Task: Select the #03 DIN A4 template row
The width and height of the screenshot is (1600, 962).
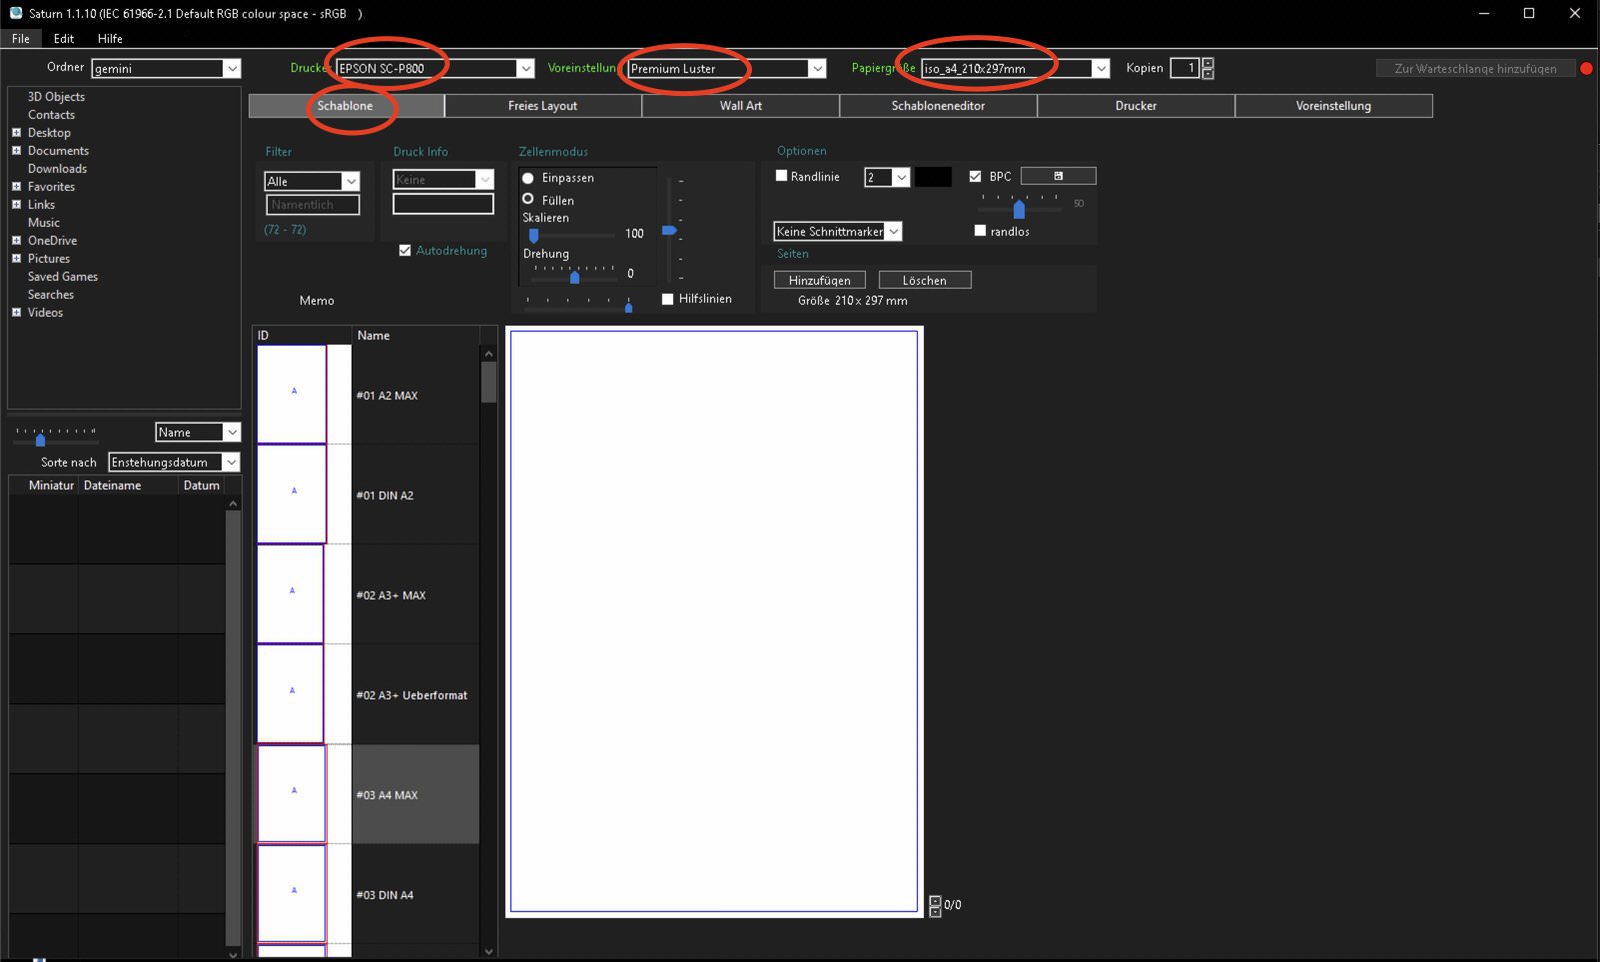Action: click(367, 895)
